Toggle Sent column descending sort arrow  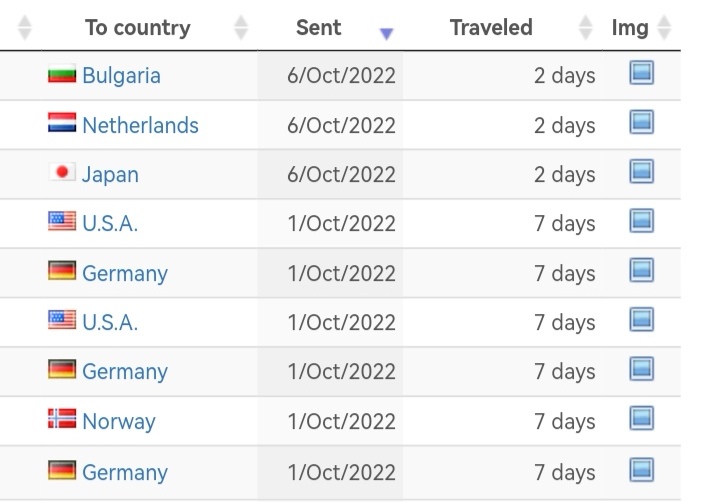pyautogui.click(x=386, y=34)
